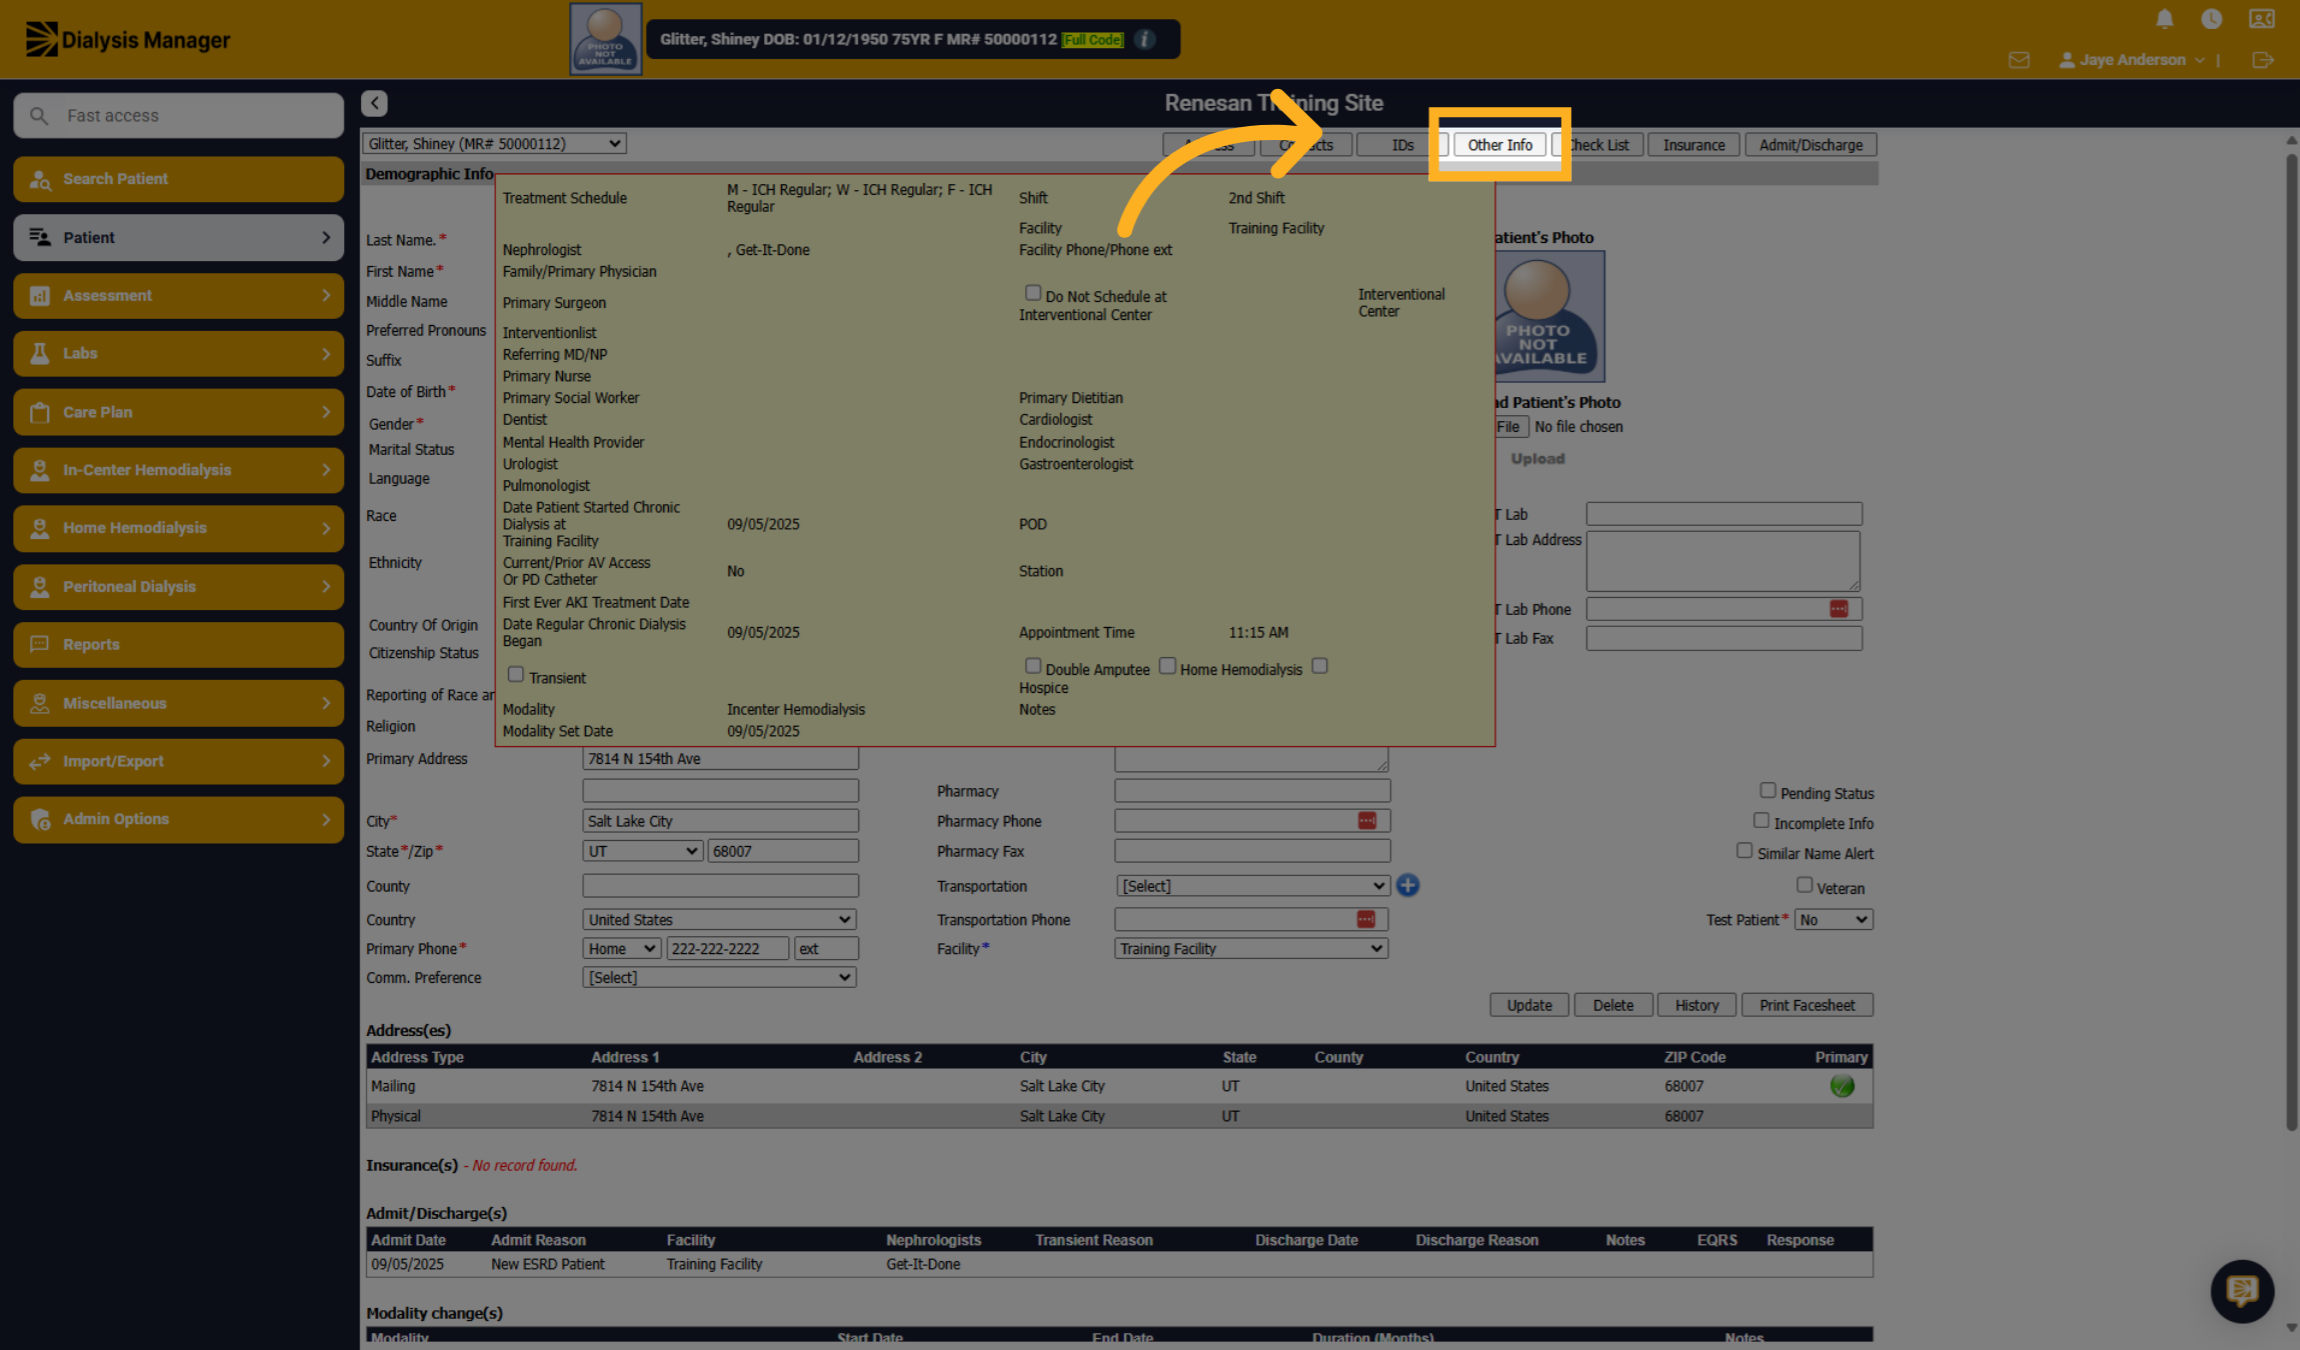
Task: Check the Veteran checkbox
Action: pyautogui.click(x=1804, y=886)
